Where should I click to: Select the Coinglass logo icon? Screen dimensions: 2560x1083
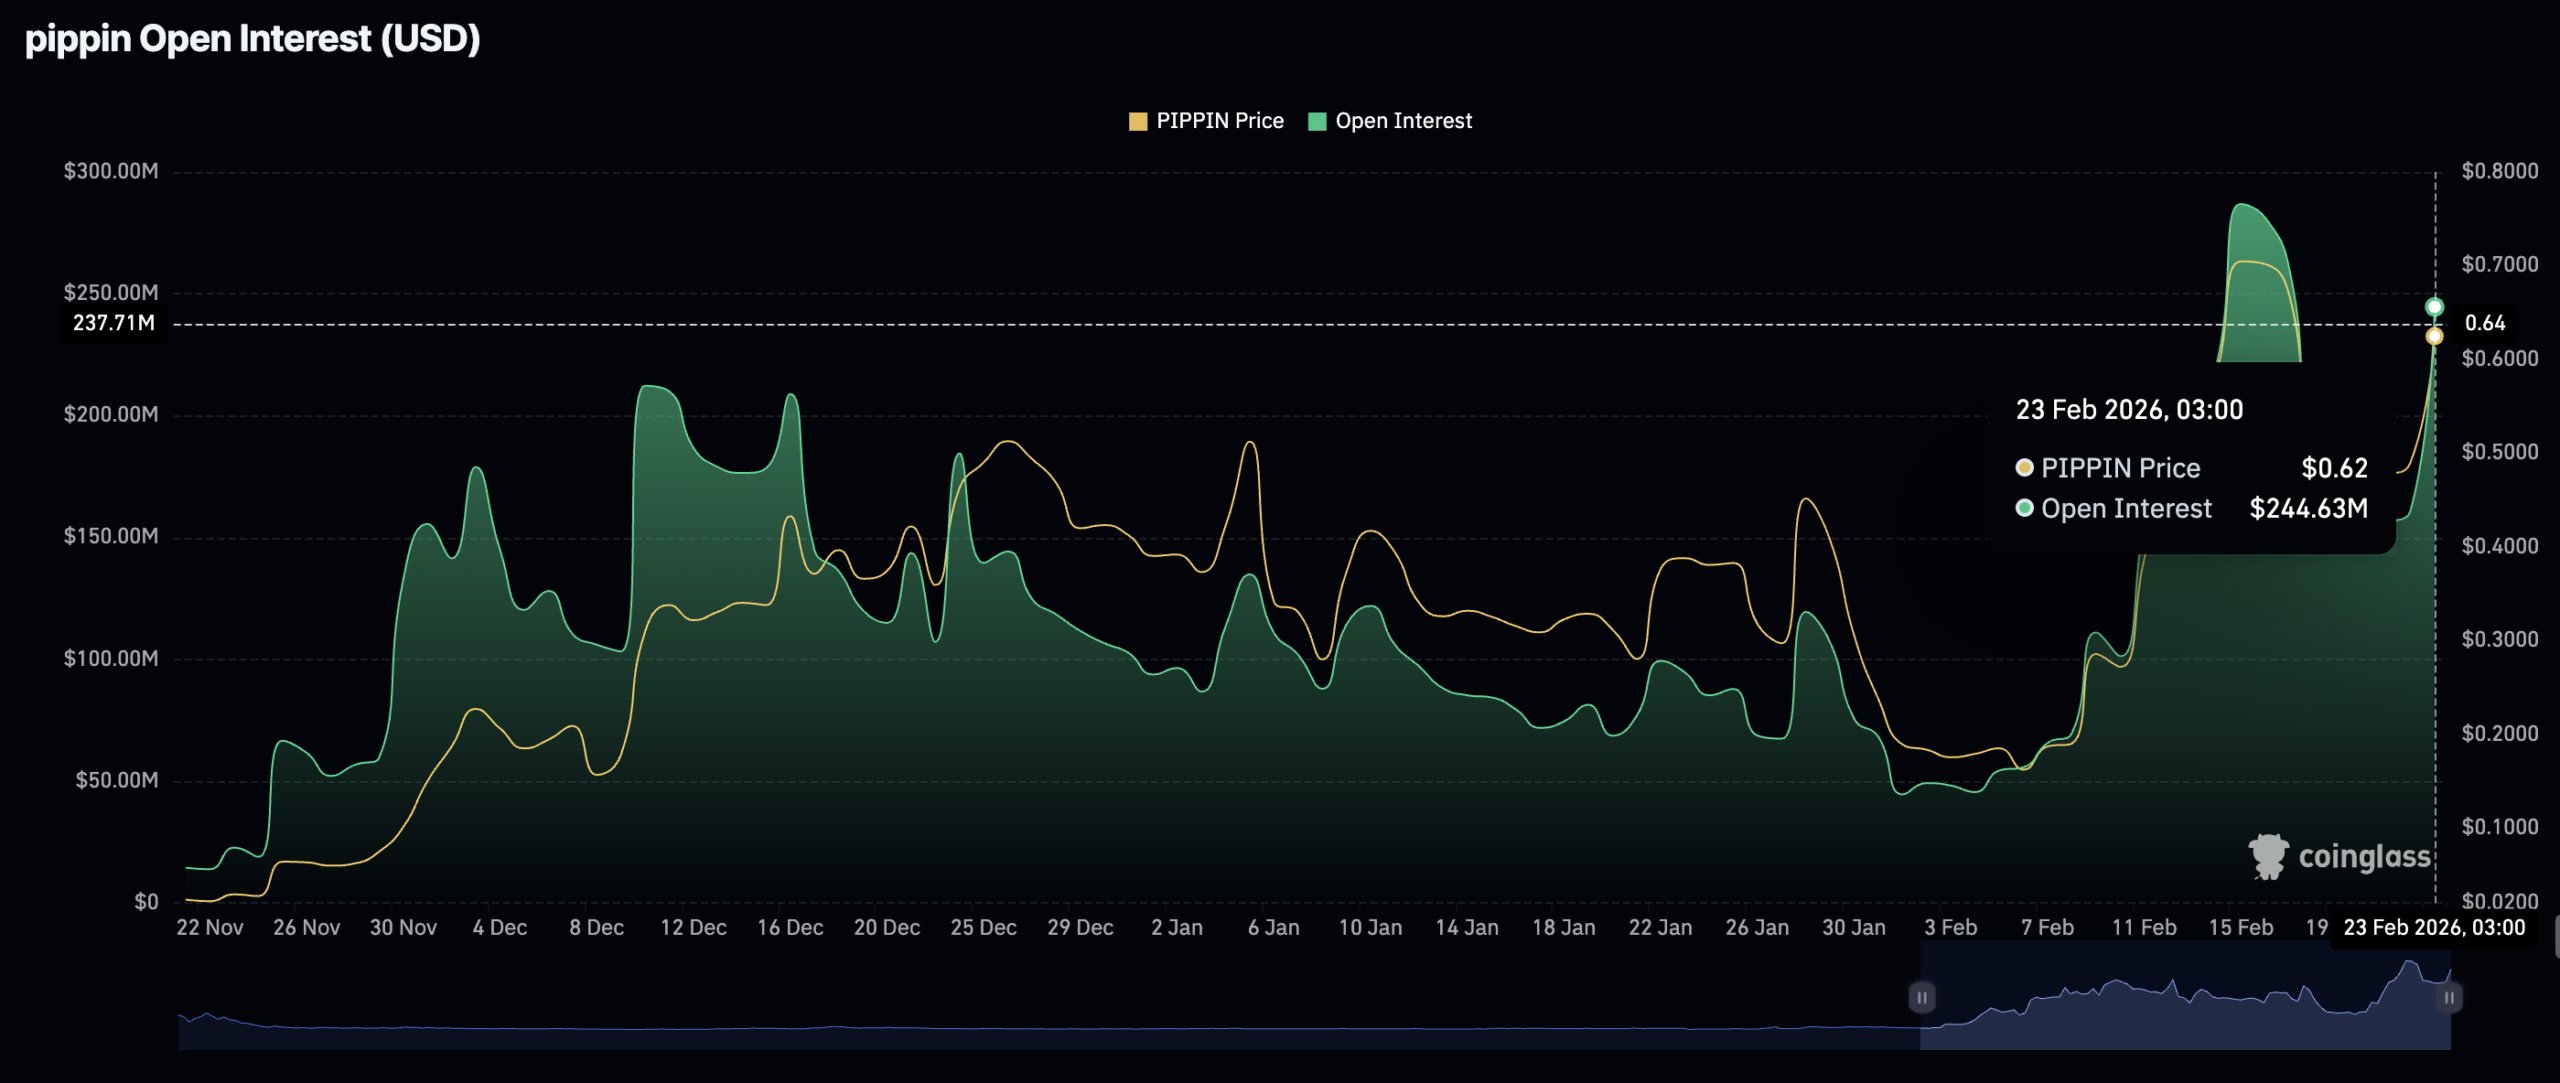pos(2270,855)
